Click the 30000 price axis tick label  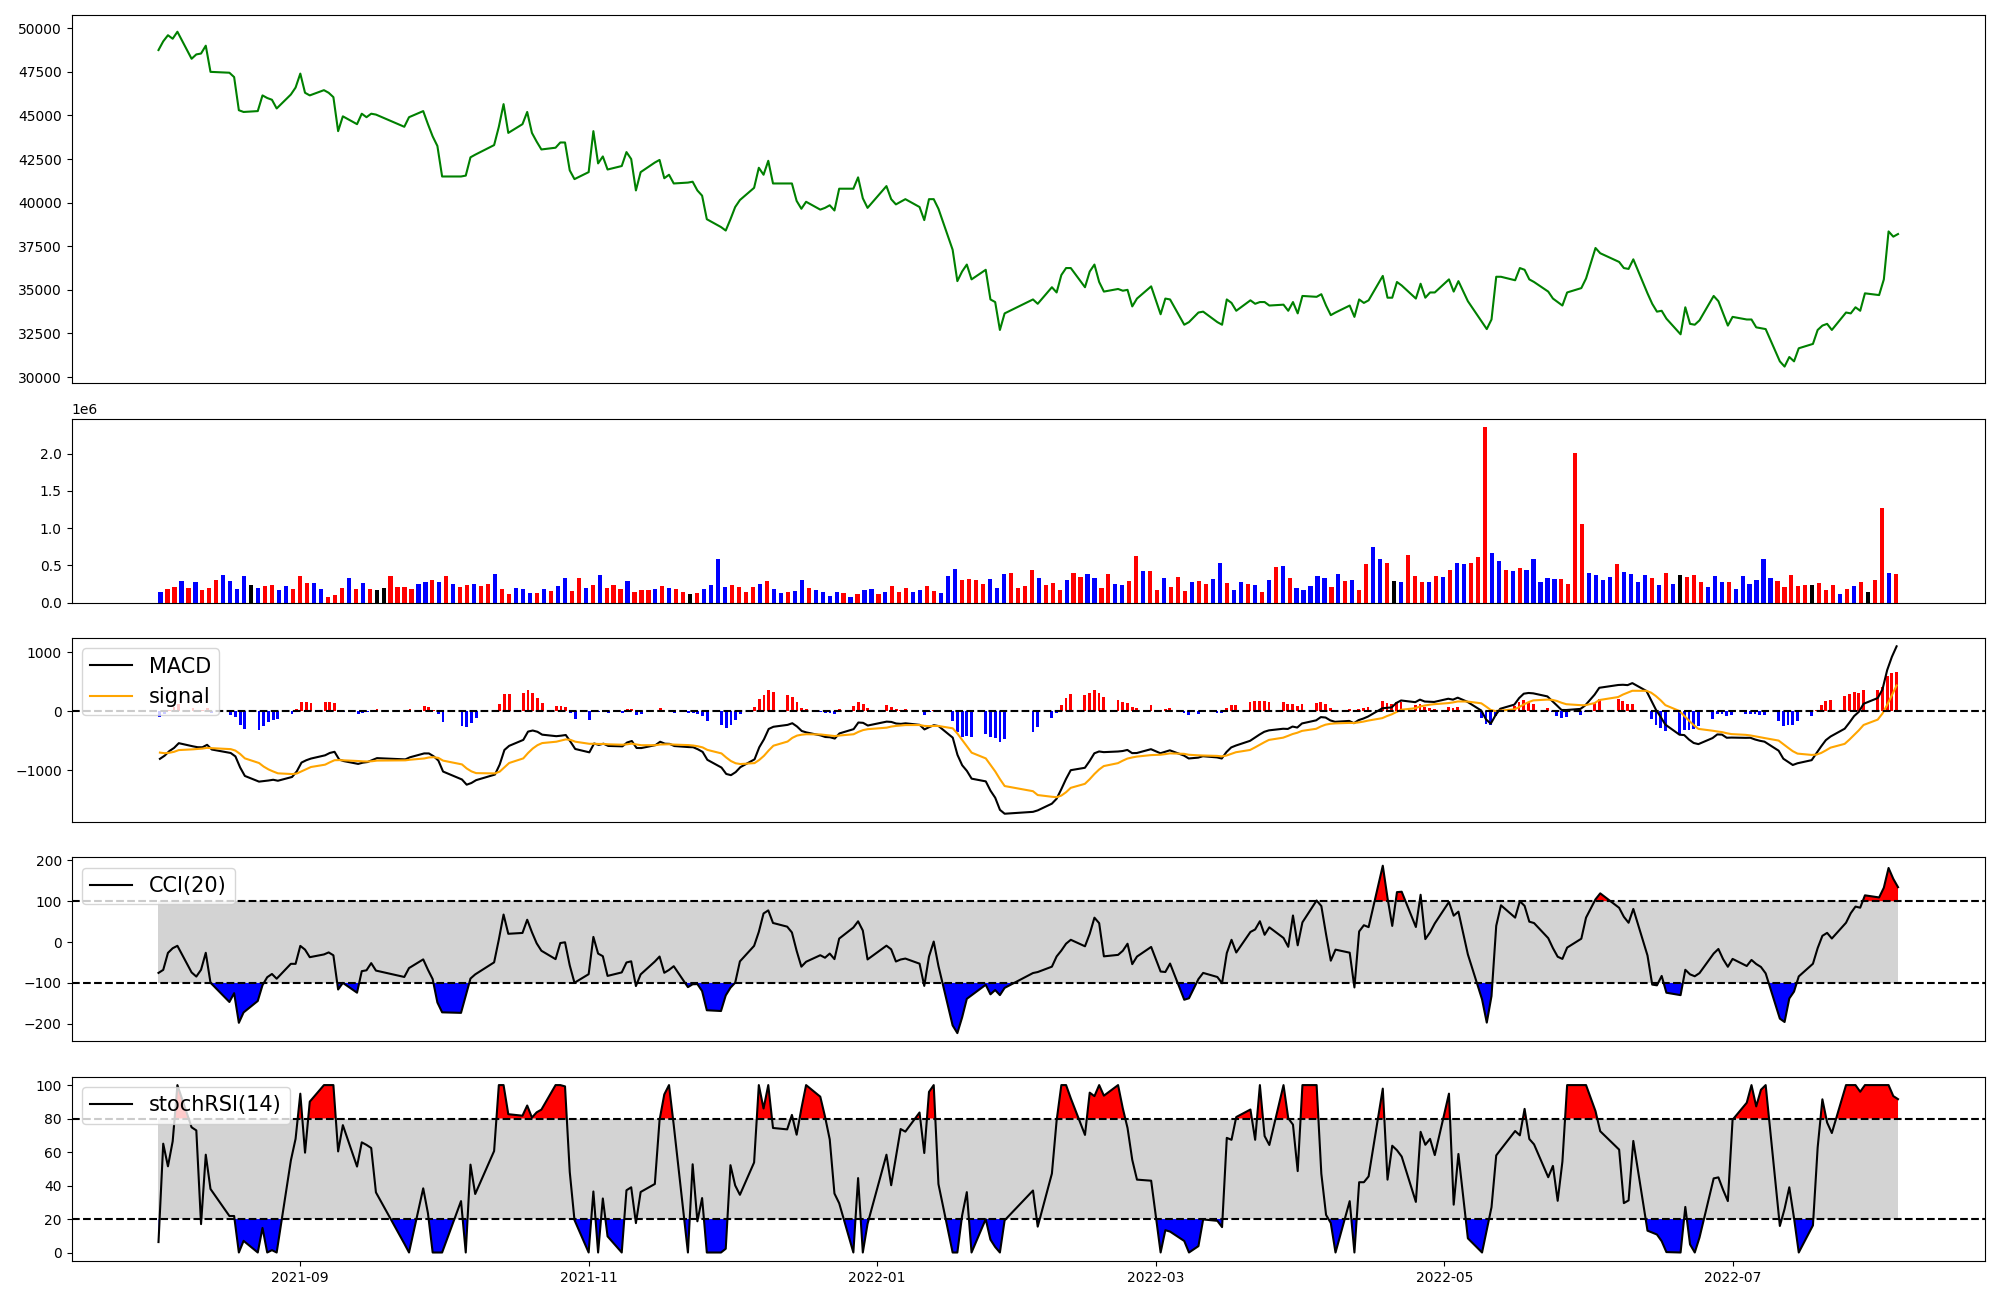pos(39,378)
